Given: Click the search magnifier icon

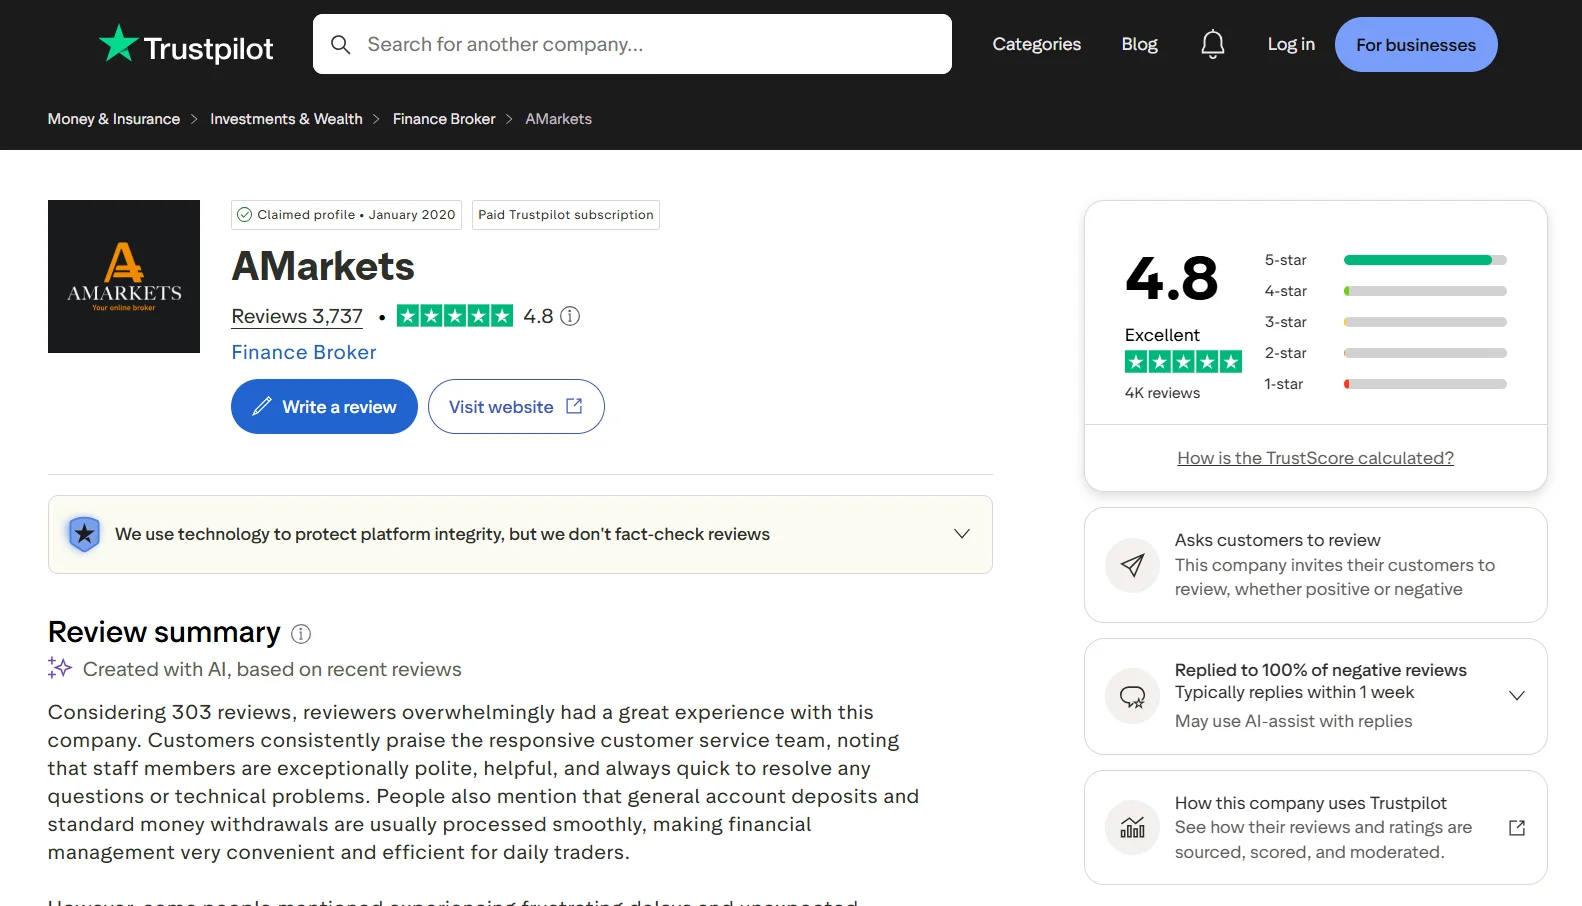Looking at the screenshot, I should [x=340, y=44].
